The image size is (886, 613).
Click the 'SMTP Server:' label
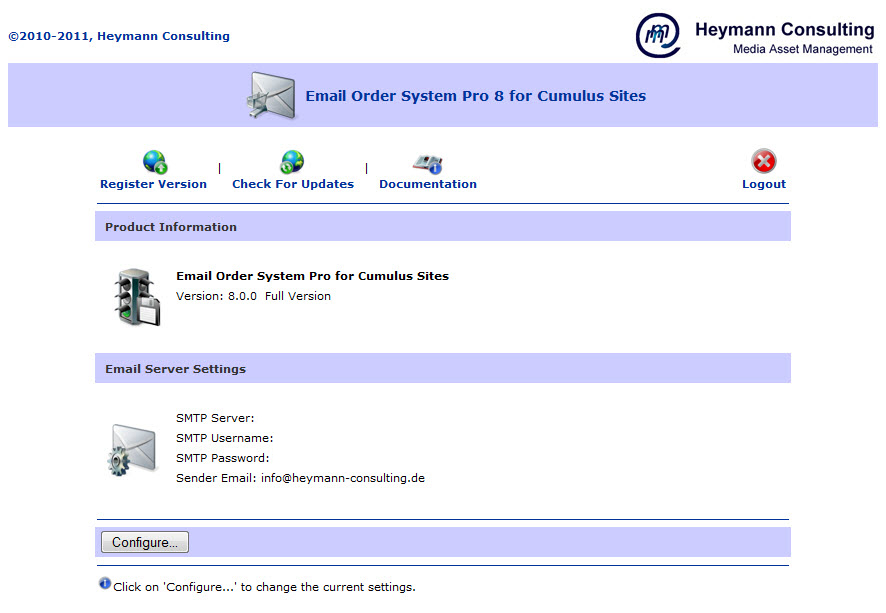pyautogui.click(x=215, y=418)
